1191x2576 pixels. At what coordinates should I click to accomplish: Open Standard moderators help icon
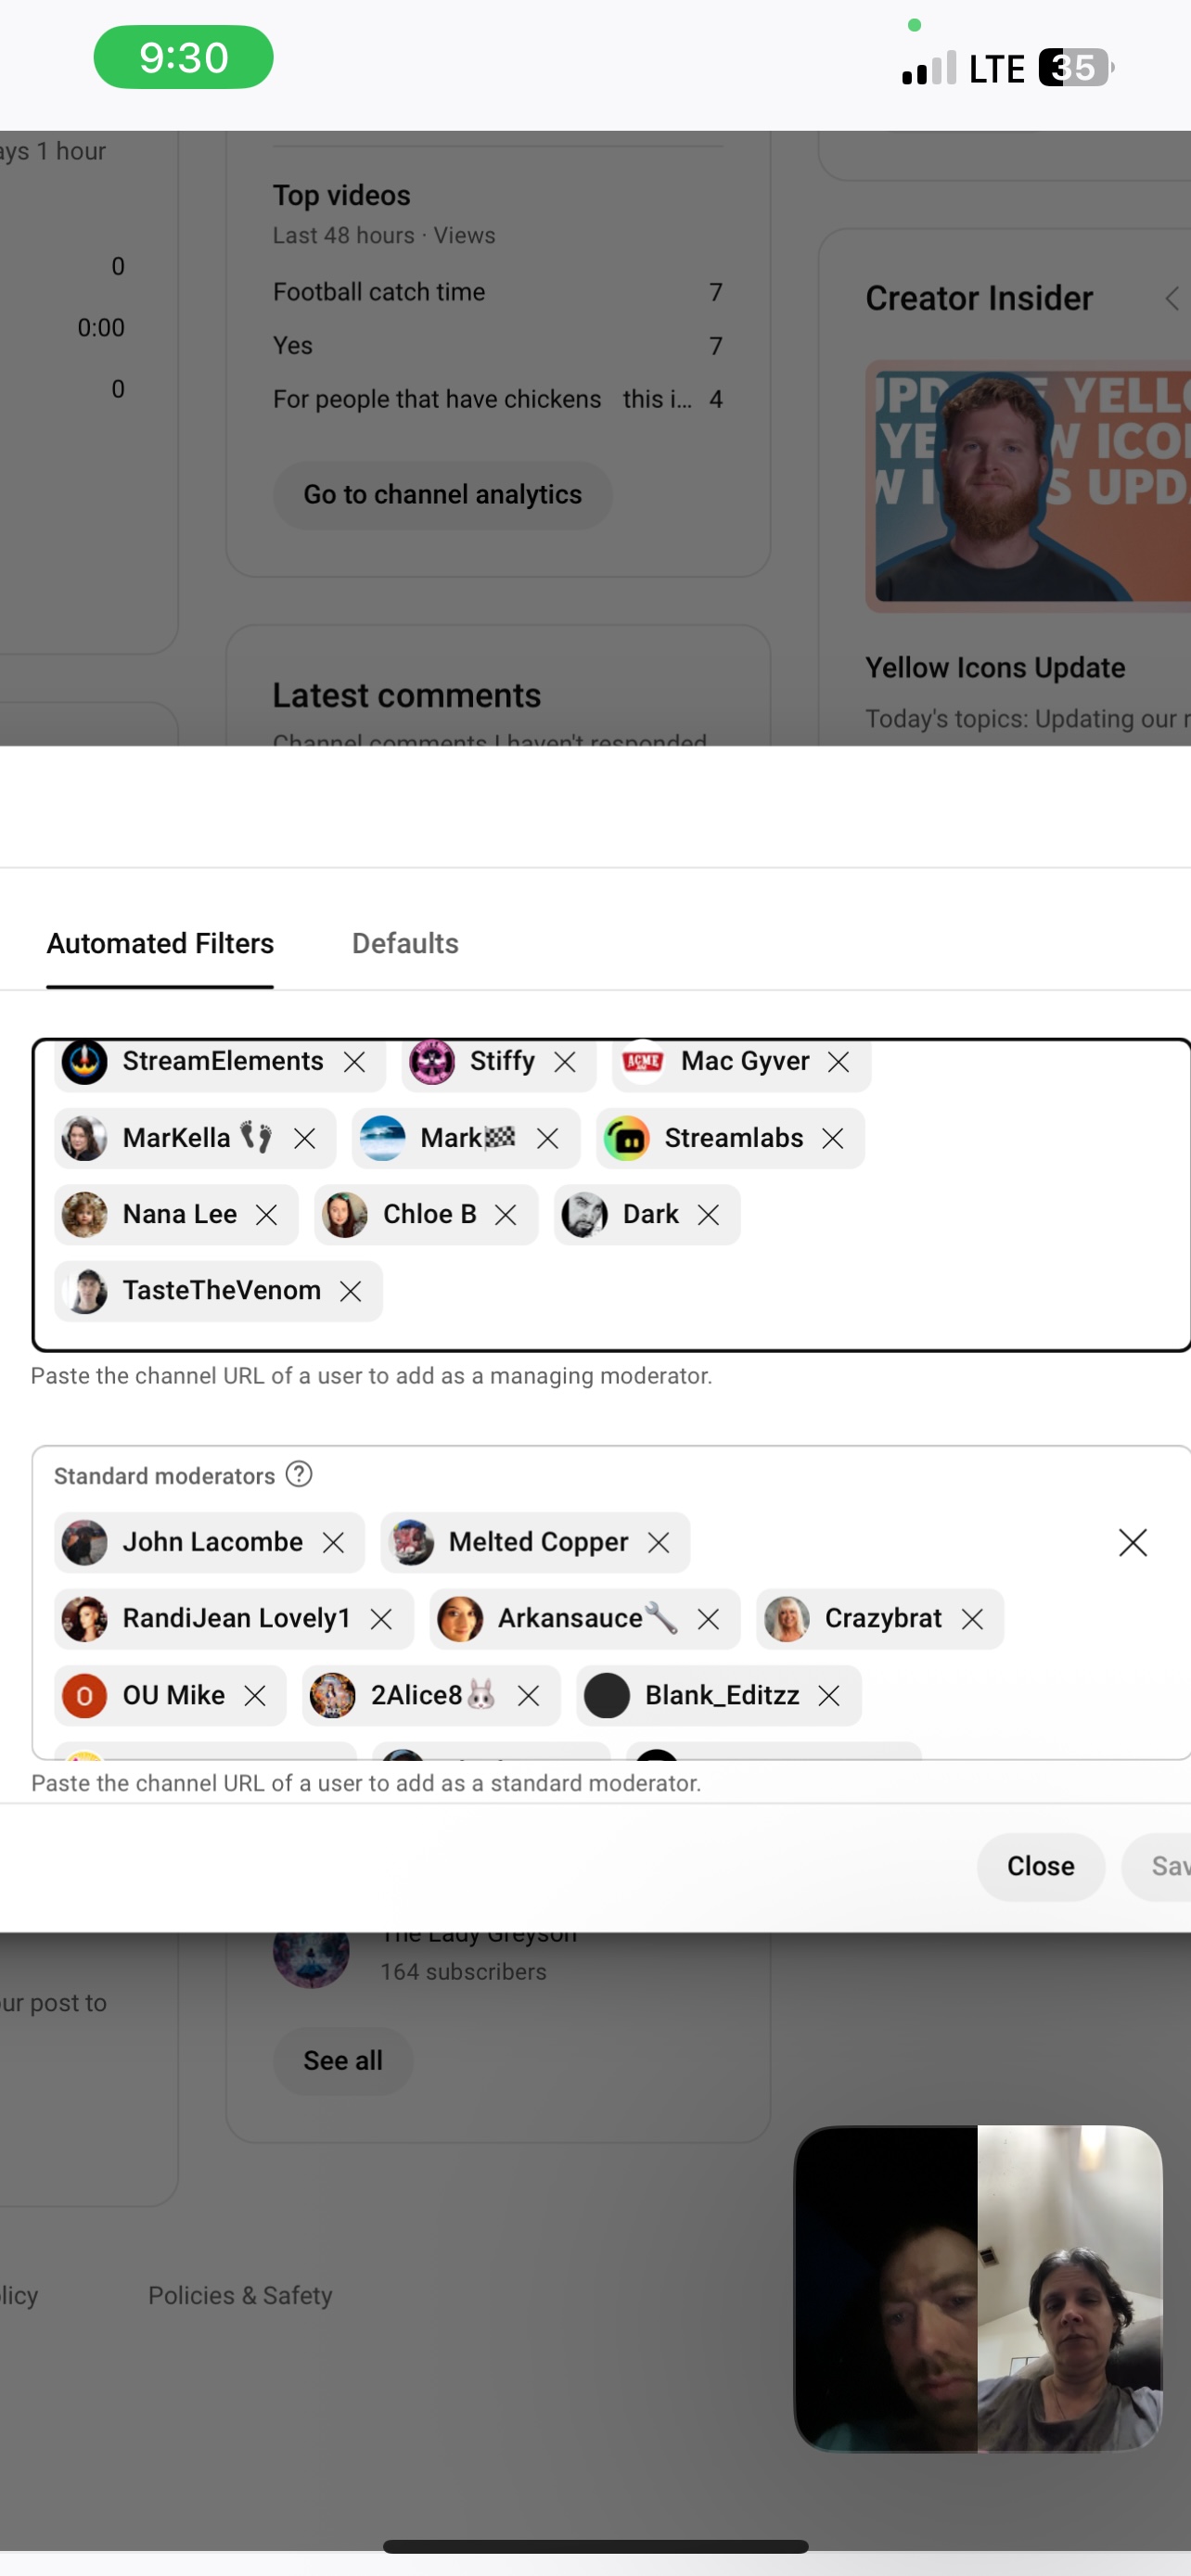299,1474
